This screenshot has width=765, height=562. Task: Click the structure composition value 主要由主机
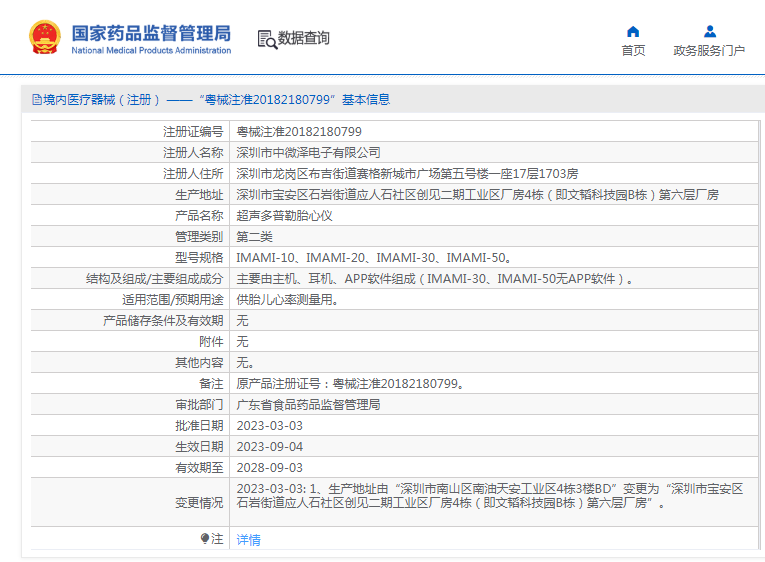435,279
